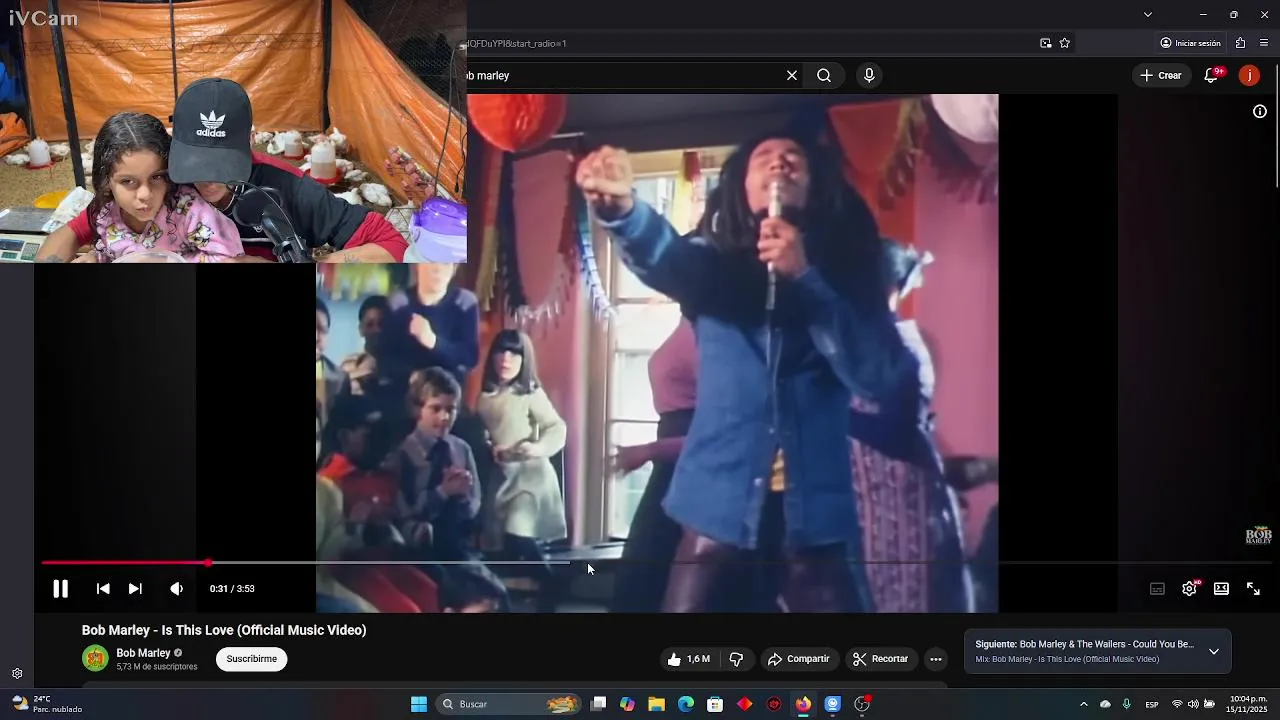This screenshot has width=1280, height=720.
Task: Mute the video volume speaker icon
Action: [176, 589]
